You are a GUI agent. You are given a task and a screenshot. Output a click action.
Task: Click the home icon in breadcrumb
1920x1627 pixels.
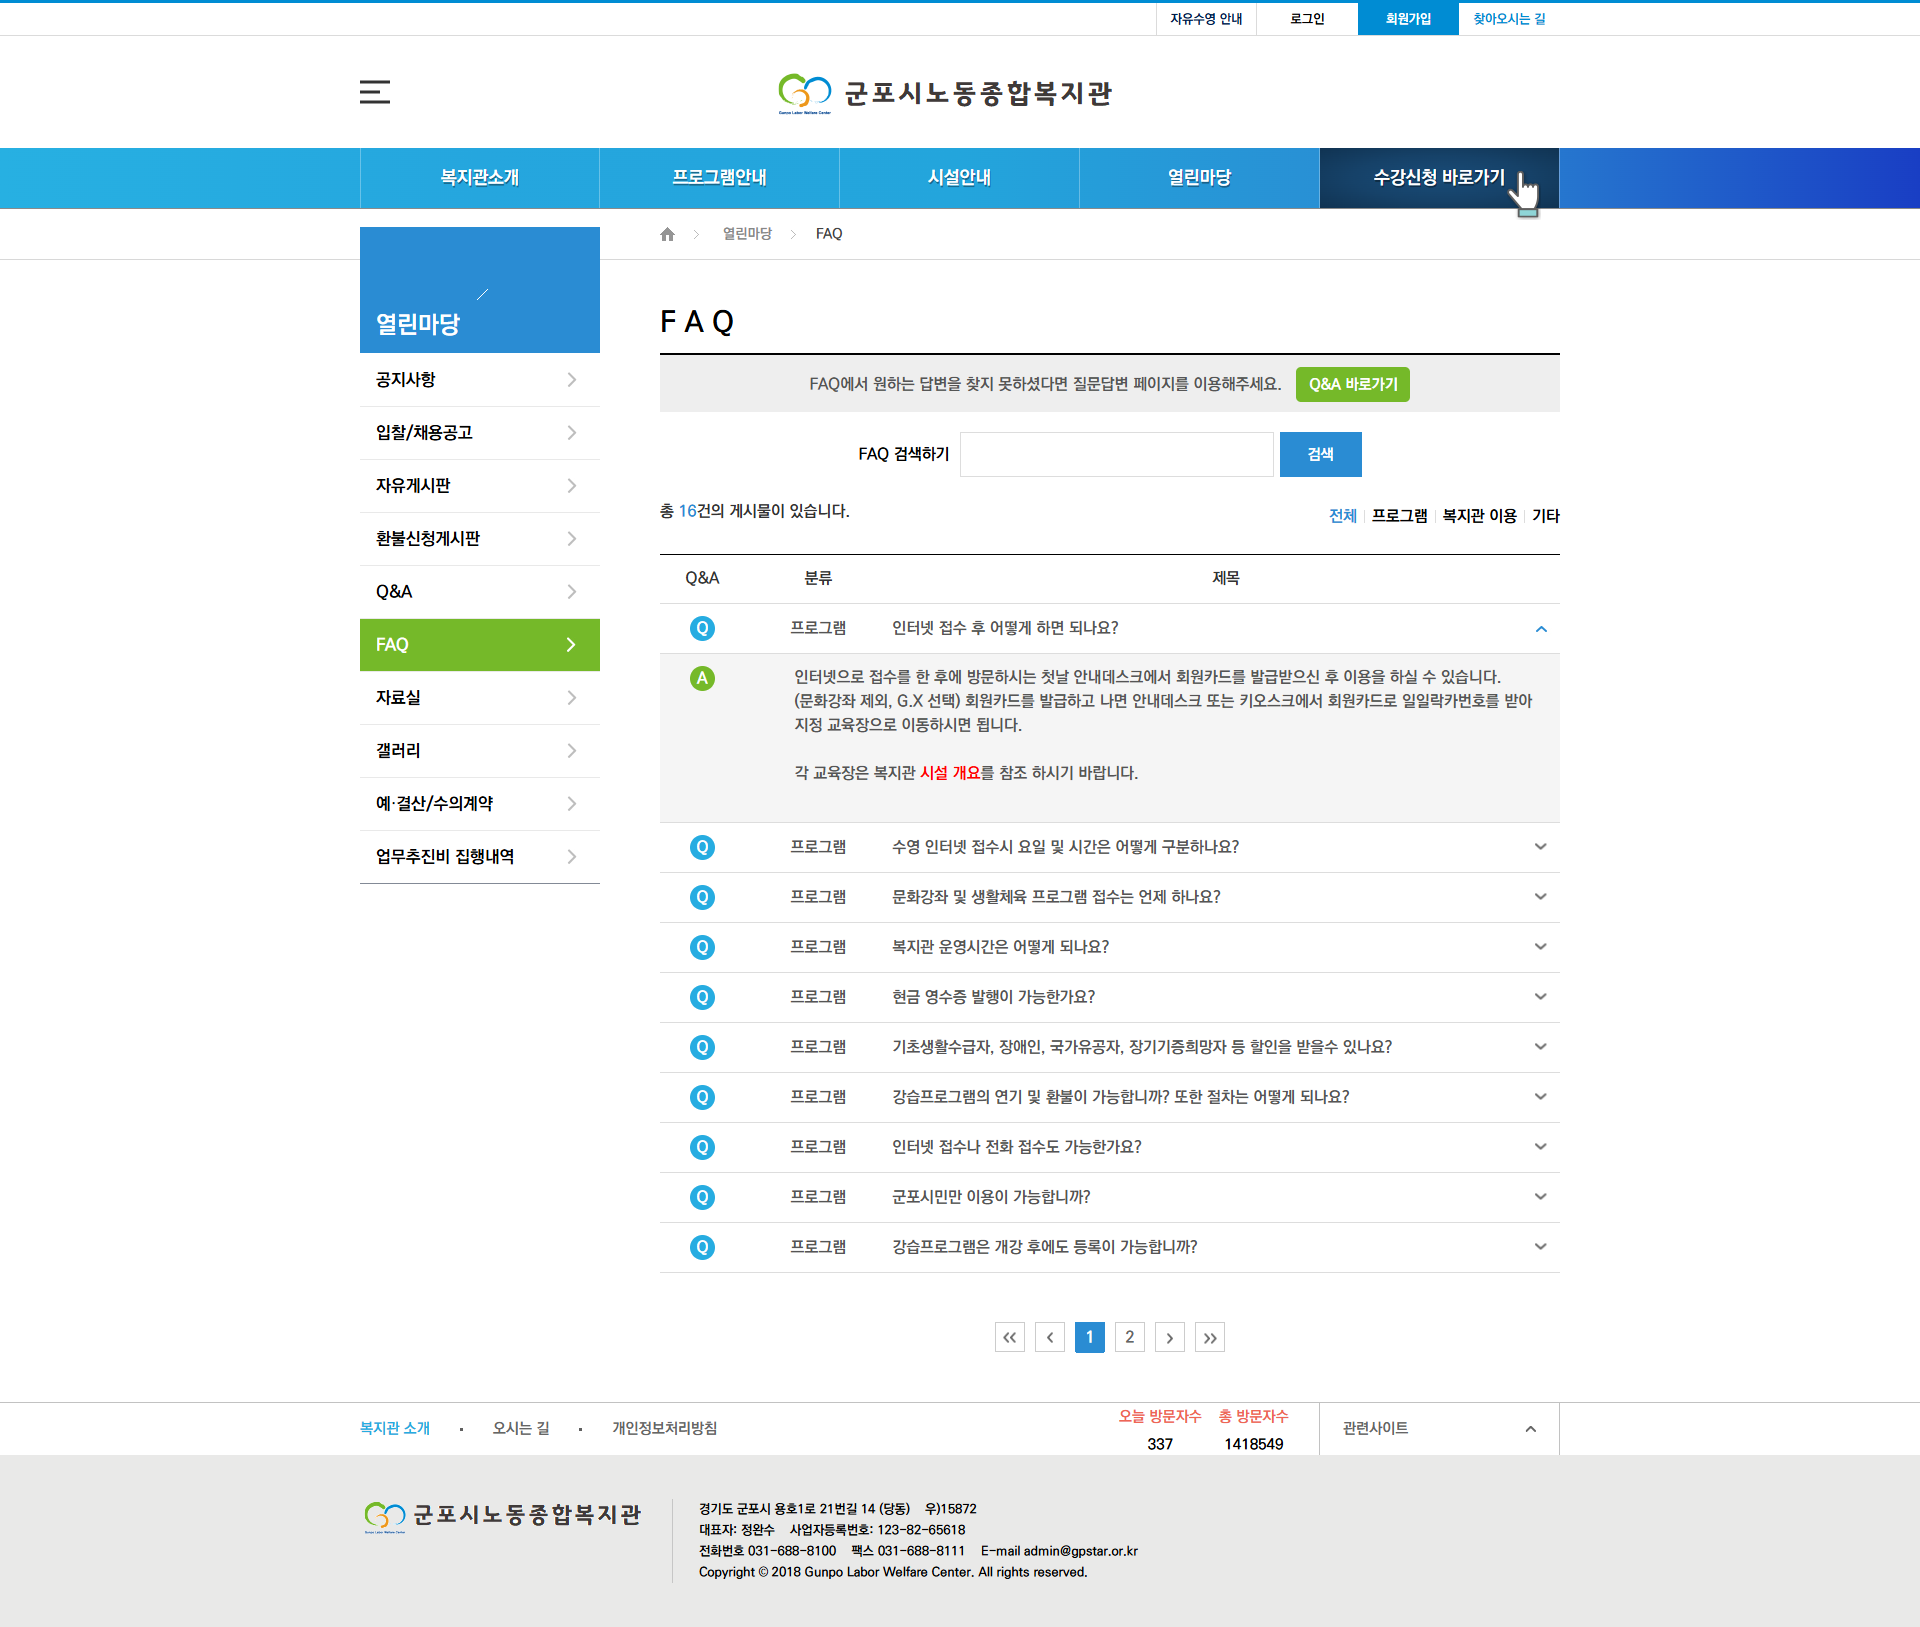[667, 234]
